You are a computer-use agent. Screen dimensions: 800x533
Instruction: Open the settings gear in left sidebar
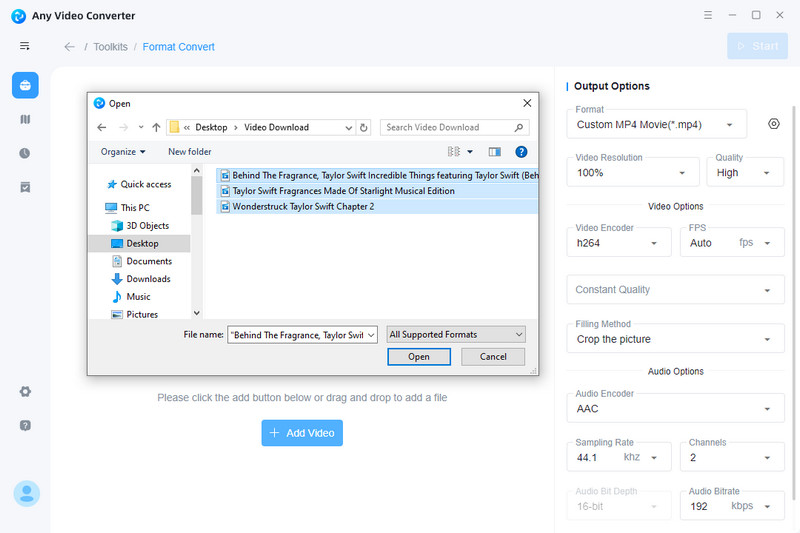25,391
